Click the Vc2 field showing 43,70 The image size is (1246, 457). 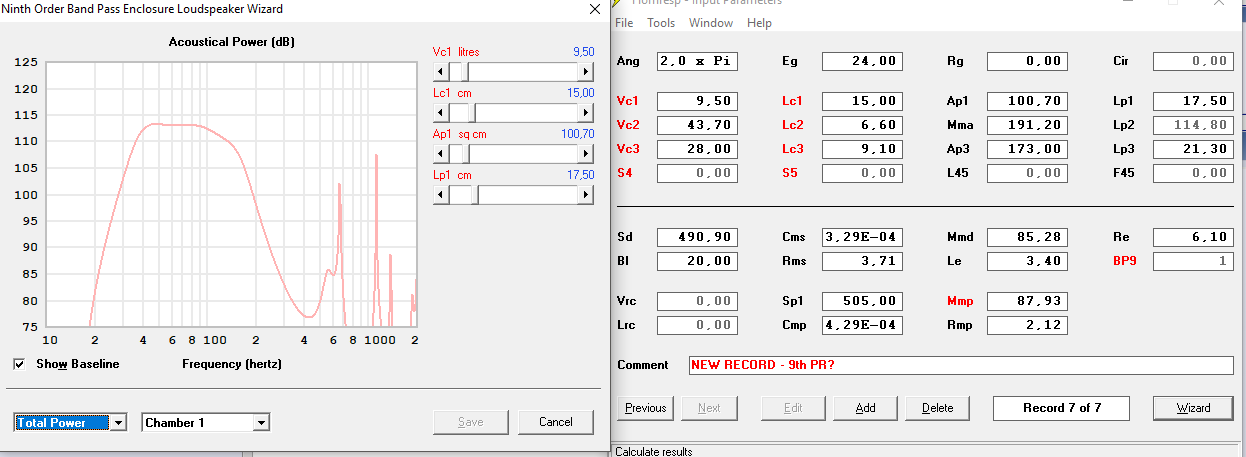click(x=697, y=125)
